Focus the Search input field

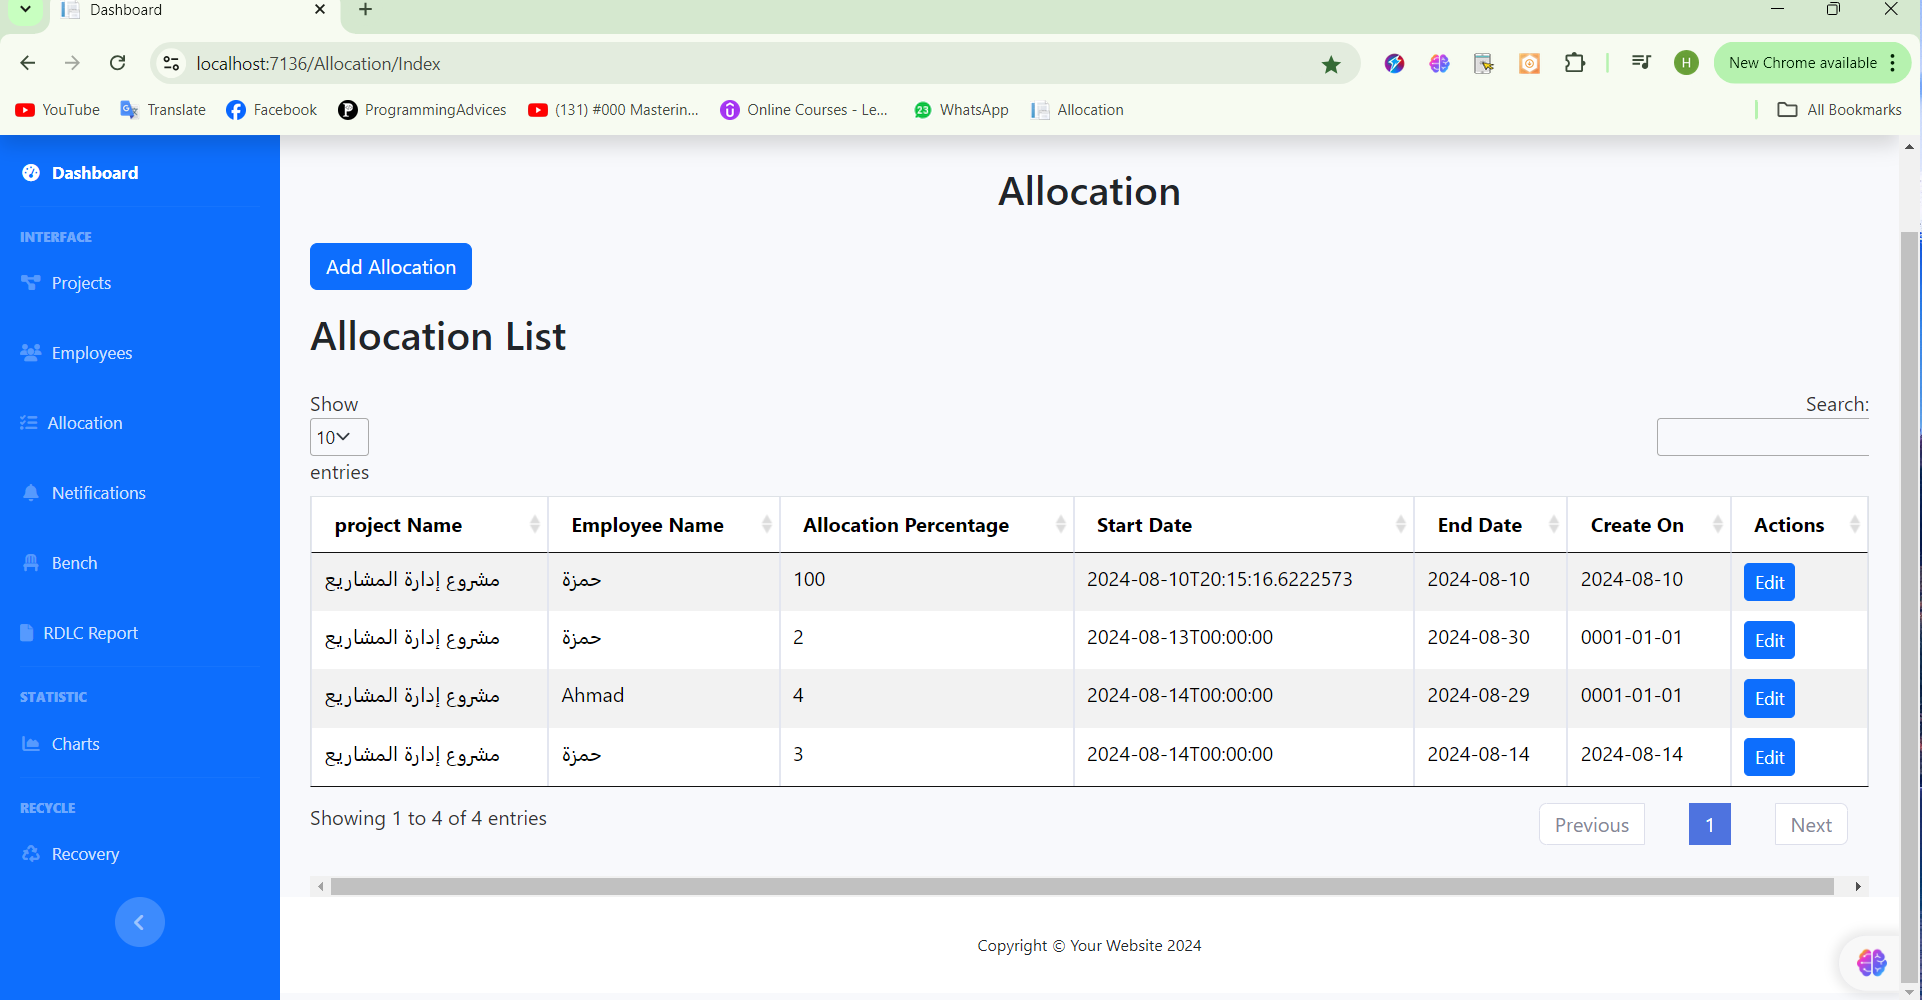click(x=1762, y=437)
